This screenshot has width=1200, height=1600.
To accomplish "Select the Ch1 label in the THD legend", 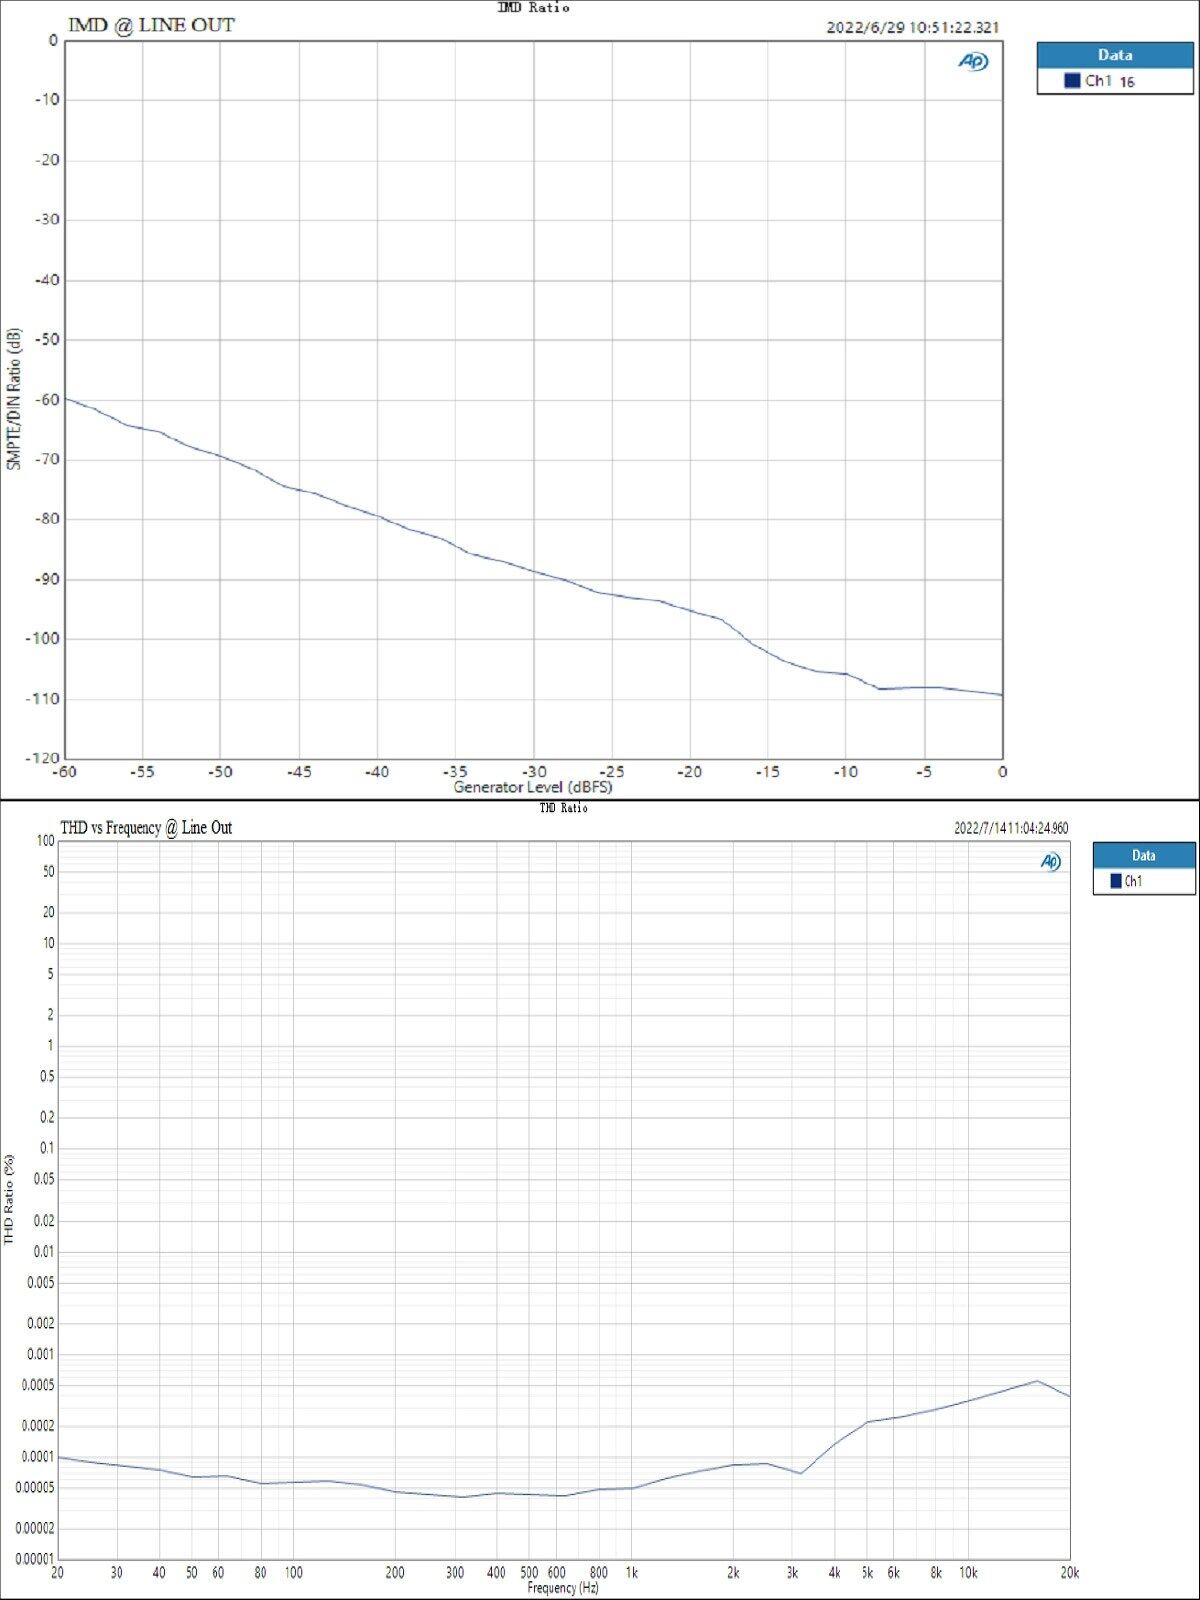I will (1133, 881).
